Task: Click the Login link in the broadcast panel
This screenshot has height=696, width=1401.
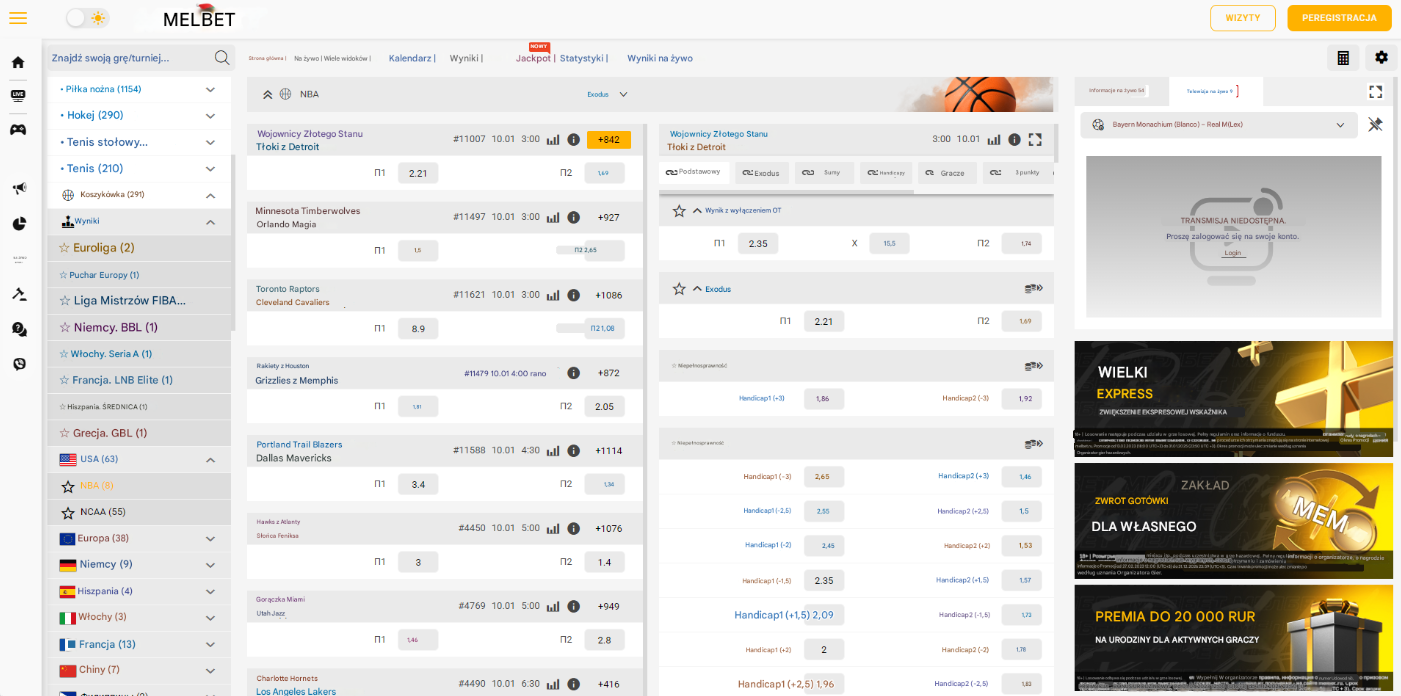Action: (1233, 253)
